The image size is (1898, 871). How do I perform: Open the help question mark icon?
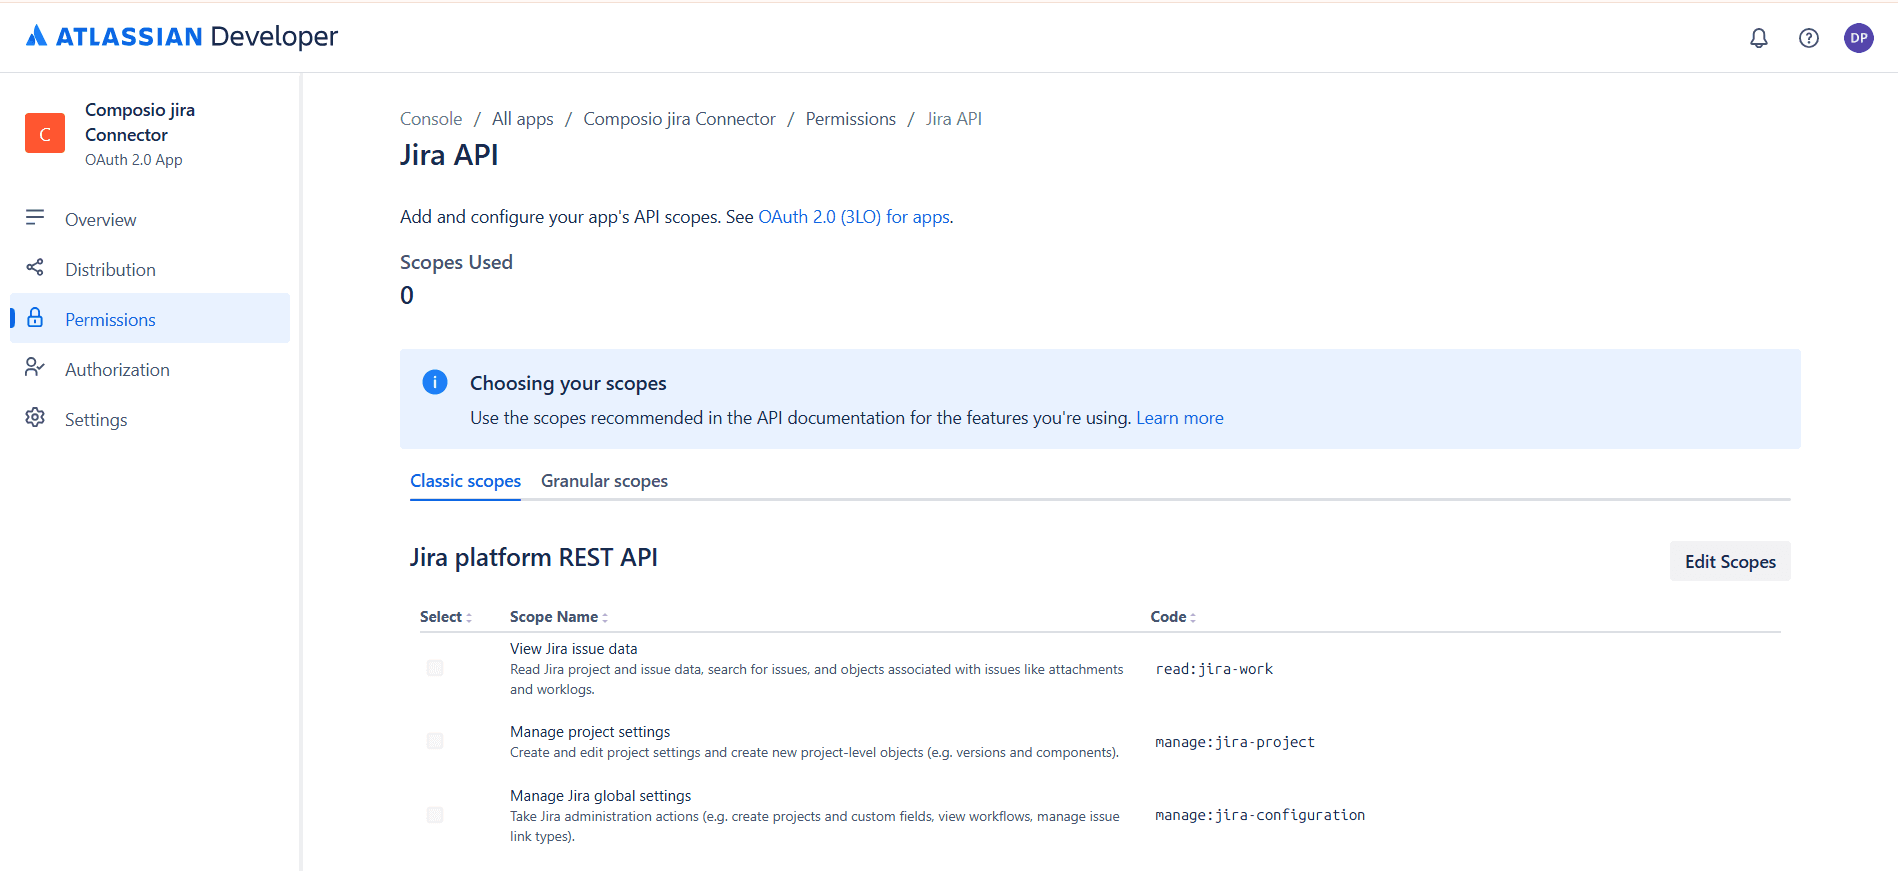coord(1808,38)
